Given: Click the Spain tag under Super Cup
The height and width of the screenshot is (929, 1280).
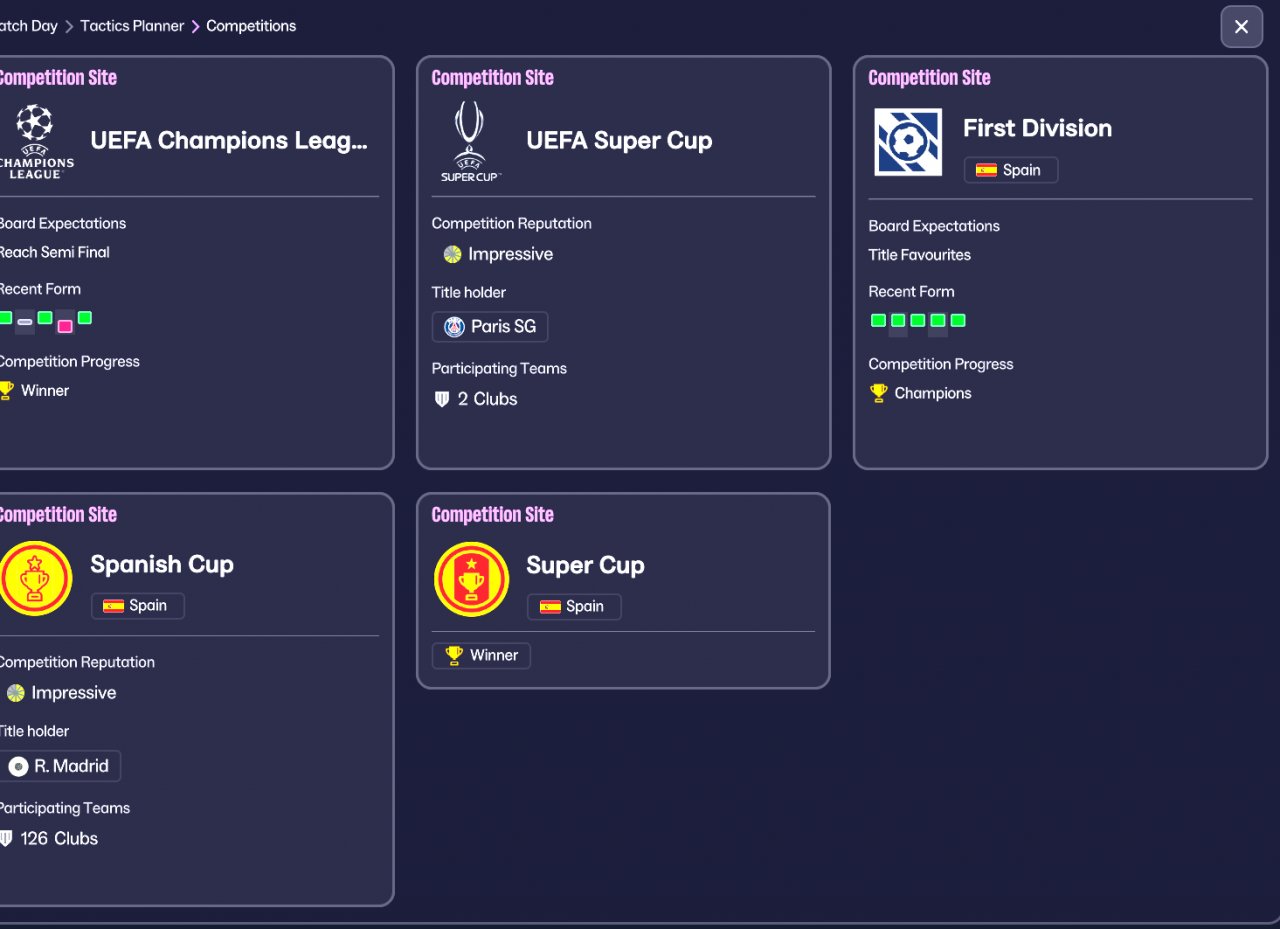Looking at the screenshot, I should pyautogui.click(x=574, y=607).
